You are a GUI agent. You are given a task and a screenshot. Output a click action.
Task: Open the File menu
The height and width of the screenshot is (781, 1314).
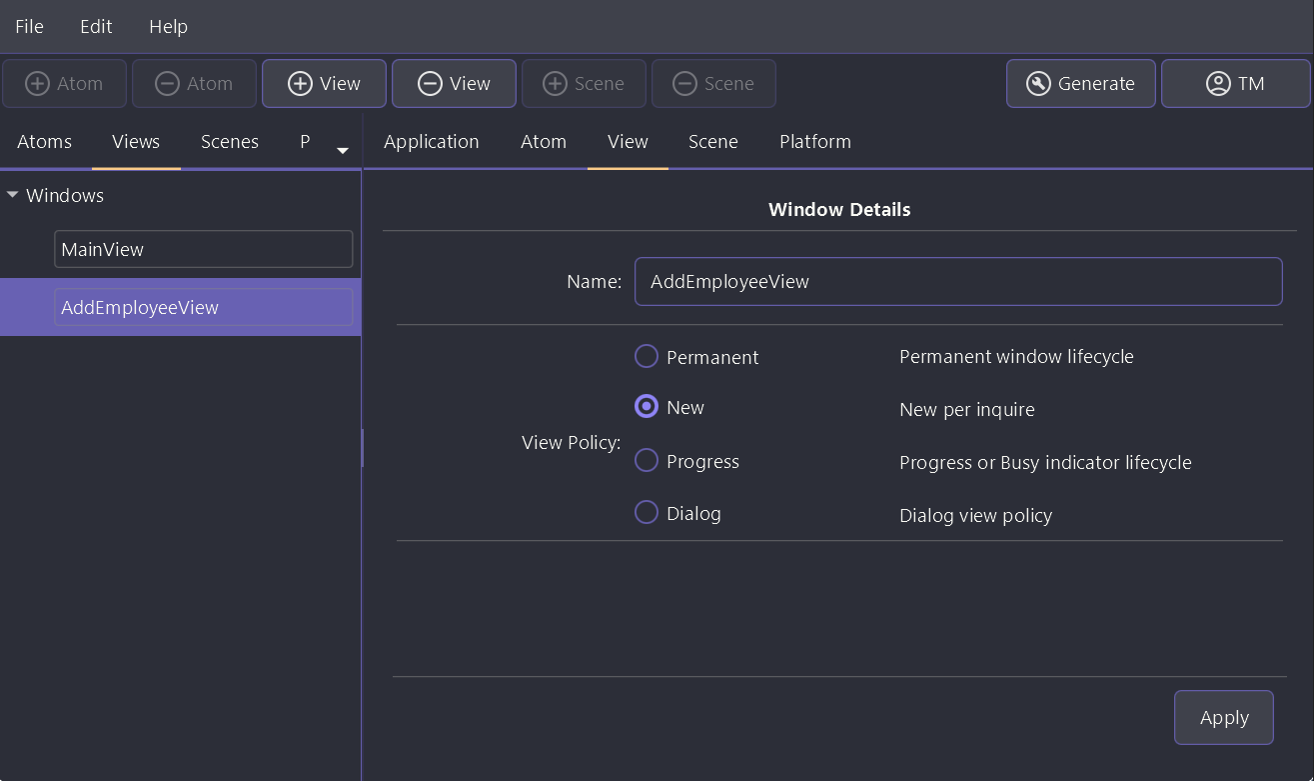pos(29,27)
